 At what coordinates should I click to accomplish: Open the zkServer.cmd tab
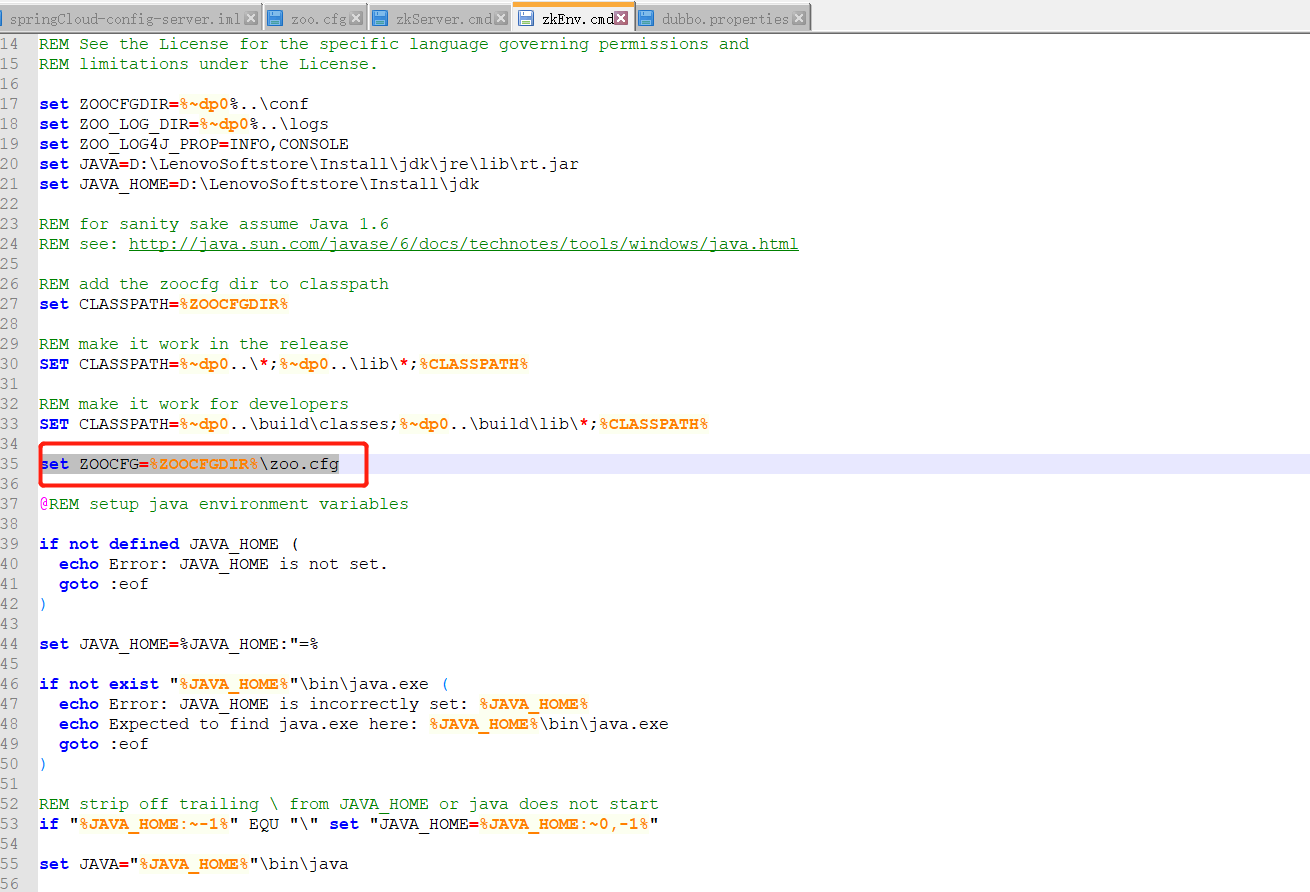(x=440, y=18)
